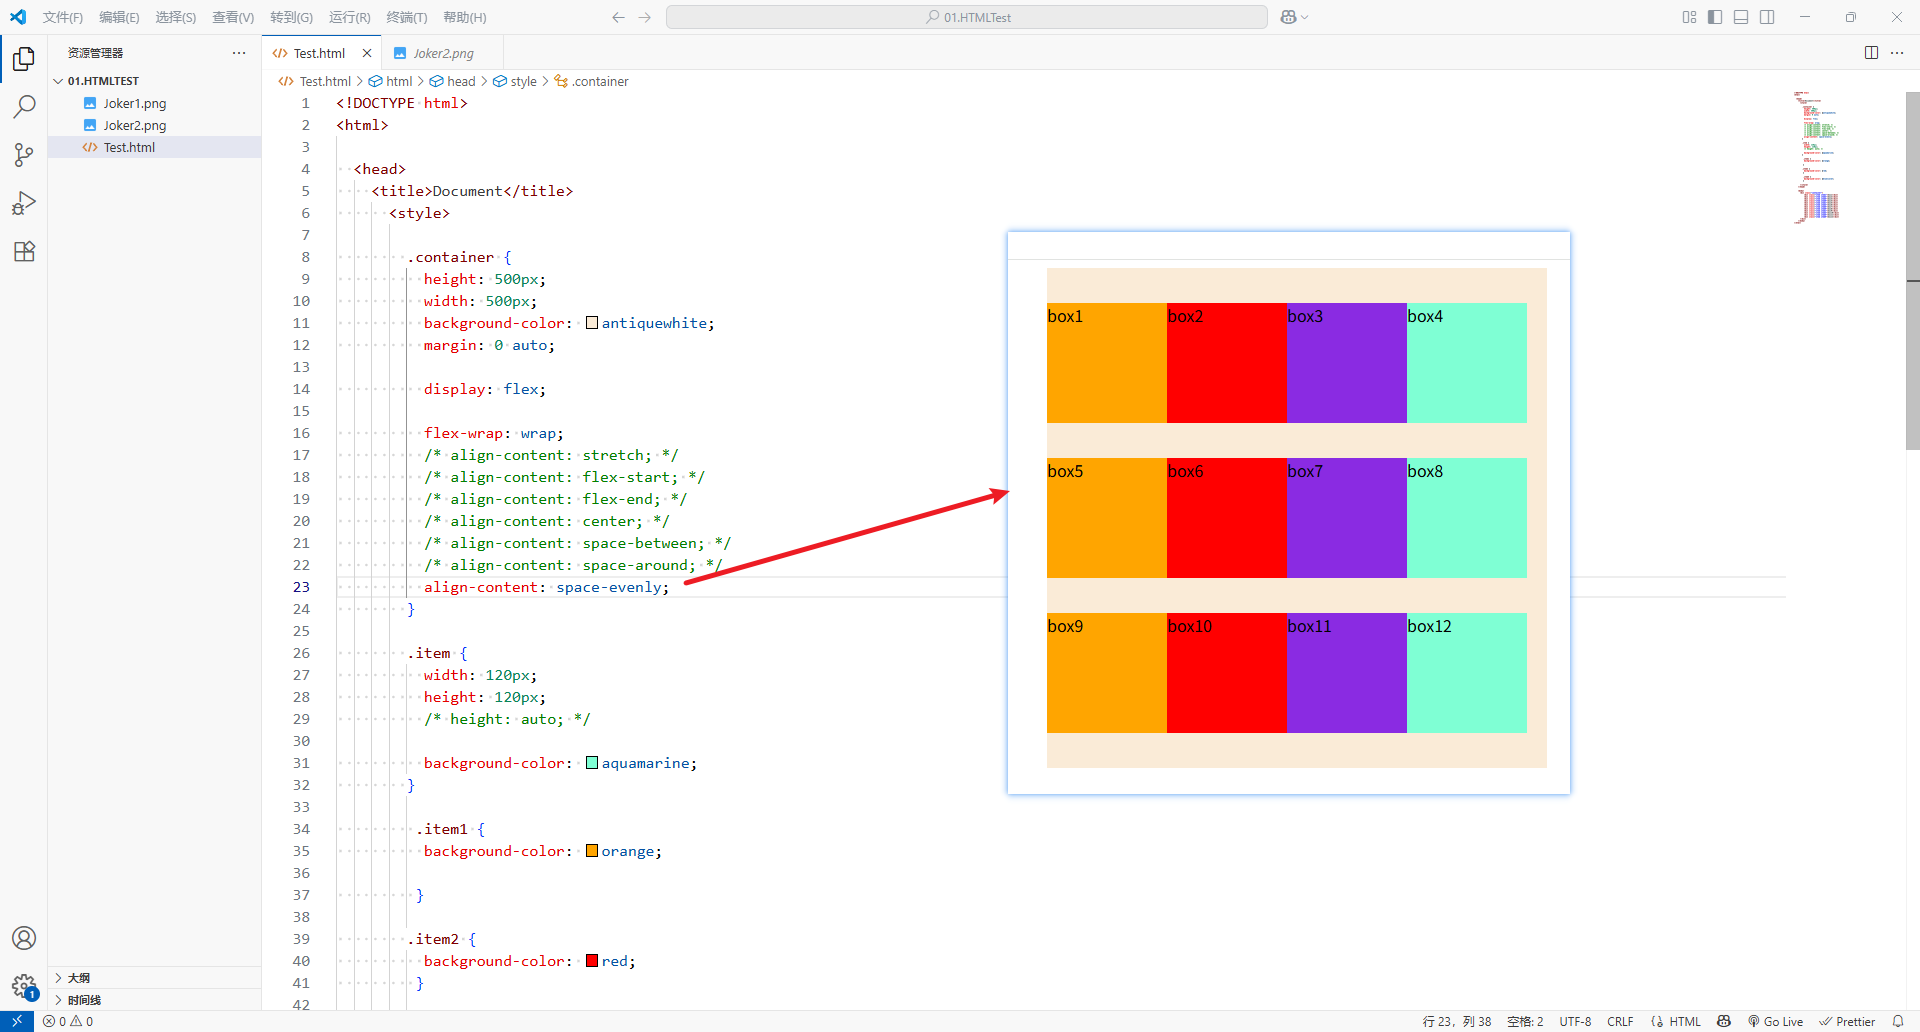Click Test.html in the breadcrumb
The image size is (1920, 1032).
(315, 81)
